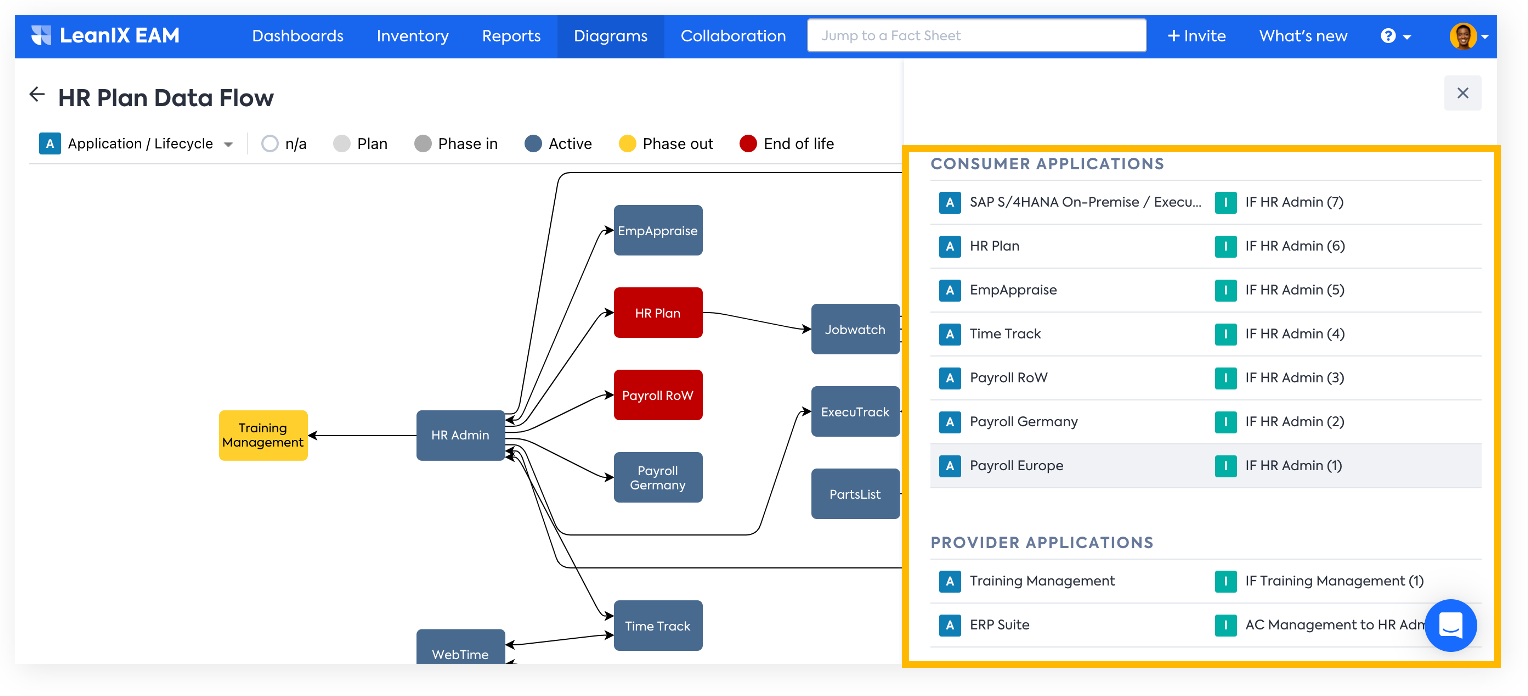This screenshot has height=696, width=1528.
Task: Open the IF HR Admin (7) interface
Action: pyautogui.click(x=1295, y=202)
